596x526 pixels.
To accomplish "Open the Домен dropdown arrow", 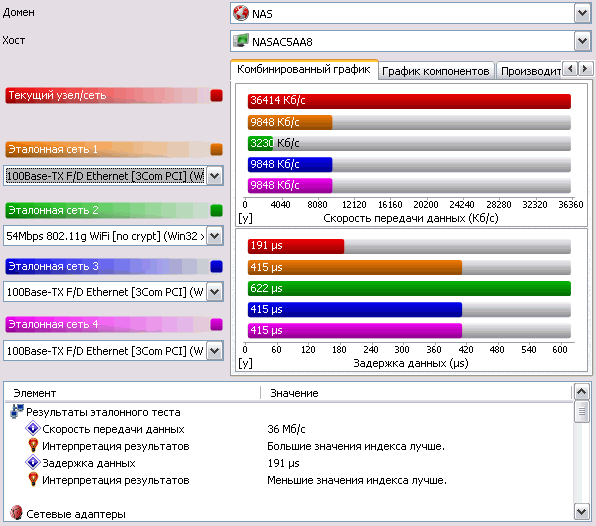I will click(582, 13).
